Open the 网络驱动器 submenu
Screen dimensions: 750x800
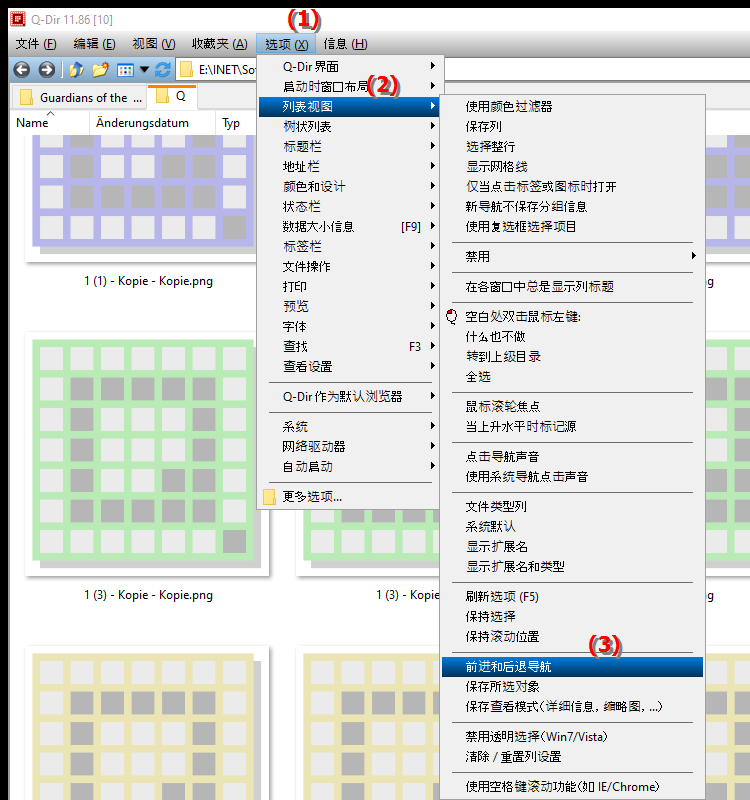(349, 446)
